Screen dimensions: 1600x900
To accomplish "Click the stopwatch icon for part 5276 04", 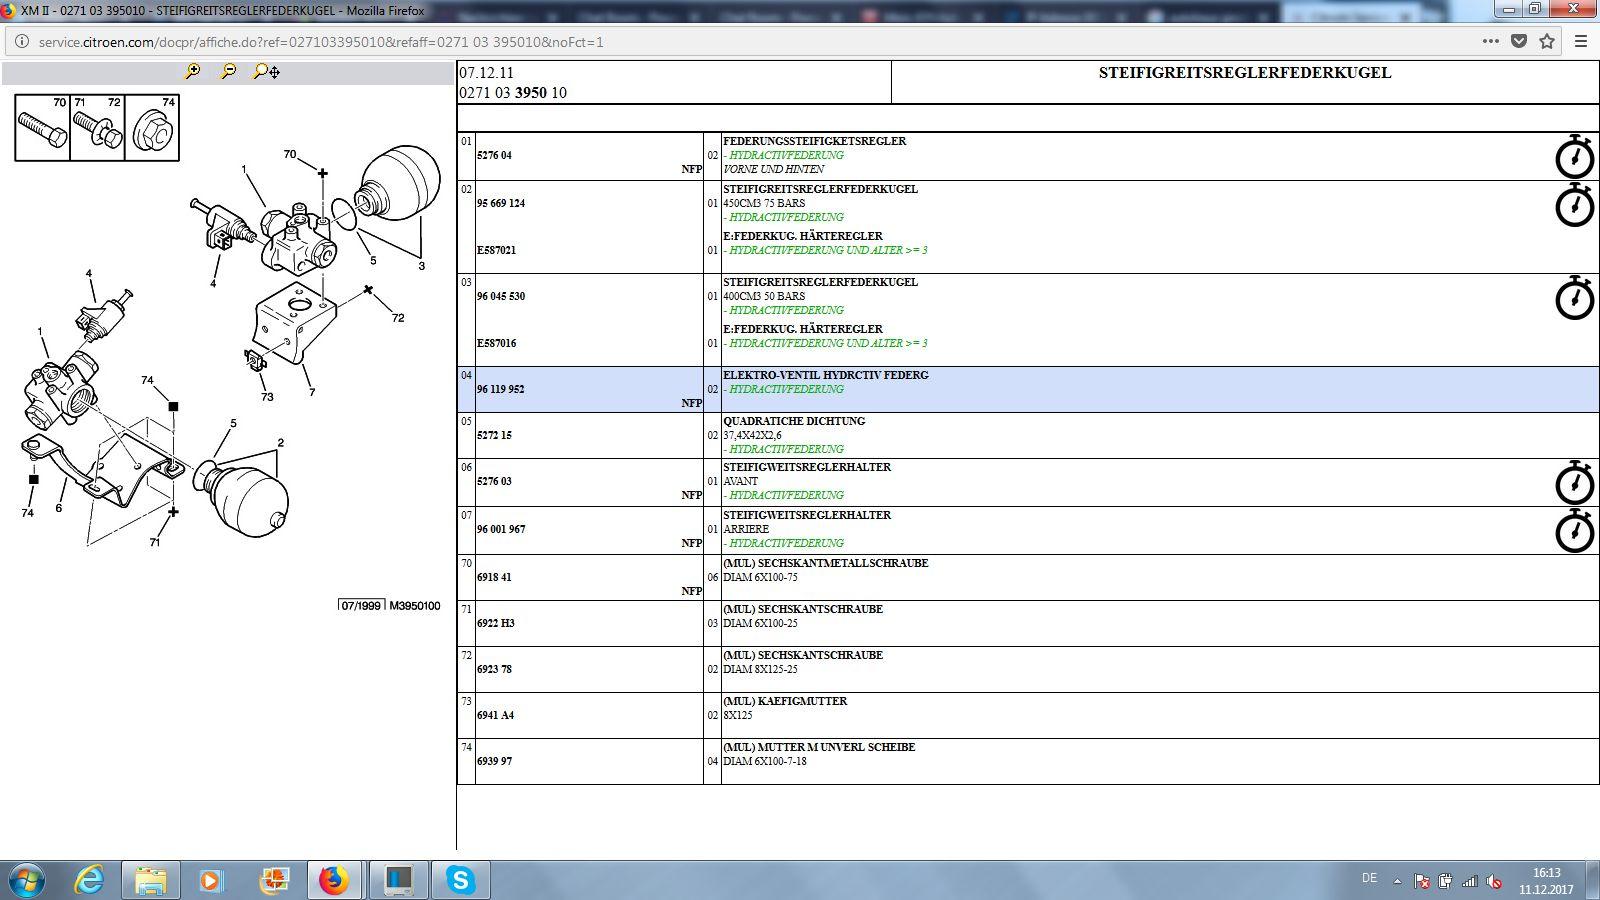I will (x=1574, y=157).
